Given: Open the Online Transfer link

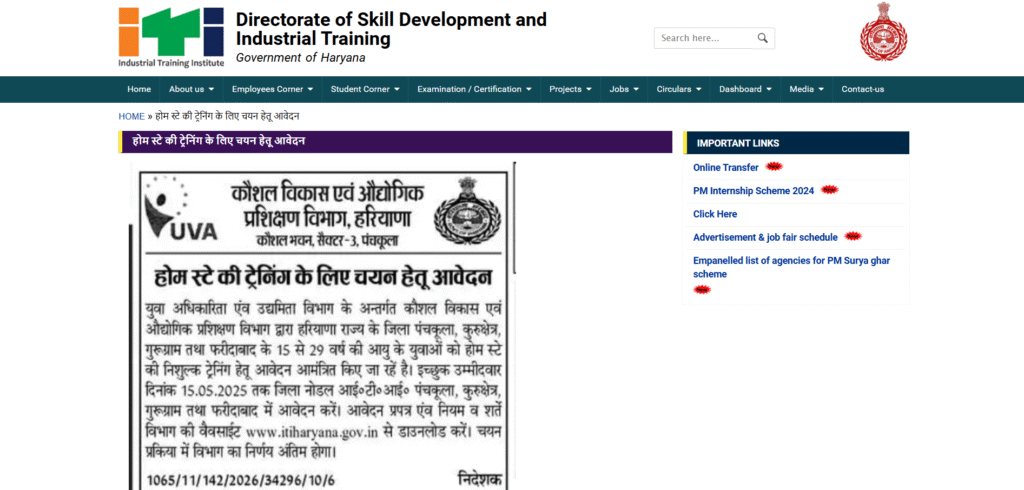Looking at the screenshot, I should [x=725, y=167].
